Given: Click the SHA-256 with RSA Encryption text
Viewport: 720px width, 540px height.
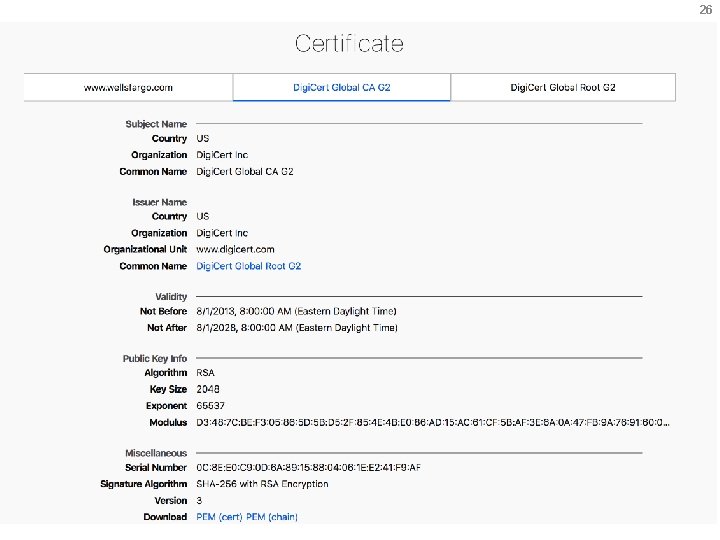Looking at the screenshot, I should (x=262, y=484).
